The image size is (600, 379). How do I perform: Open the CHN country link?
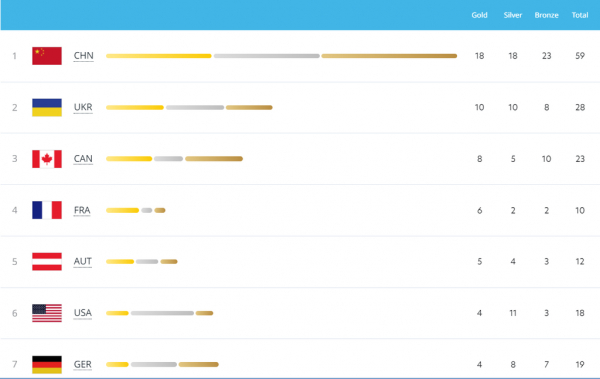click(83, 56)
